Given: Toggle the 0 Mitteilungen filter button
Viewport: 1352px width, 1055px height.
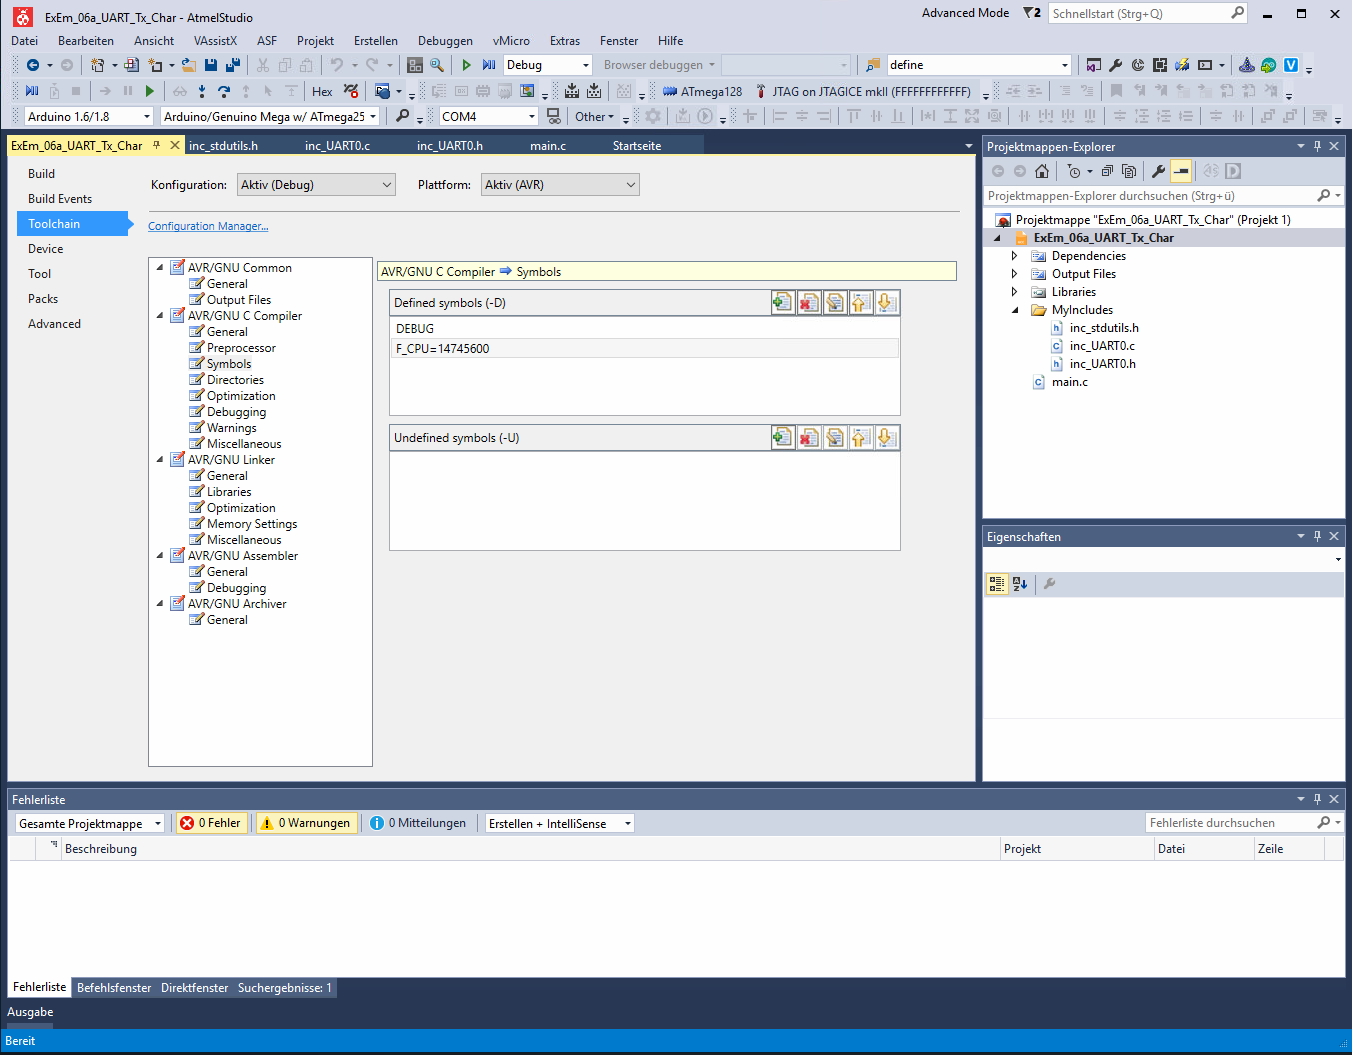Looking at the screenshot, I should click(418, 823).
